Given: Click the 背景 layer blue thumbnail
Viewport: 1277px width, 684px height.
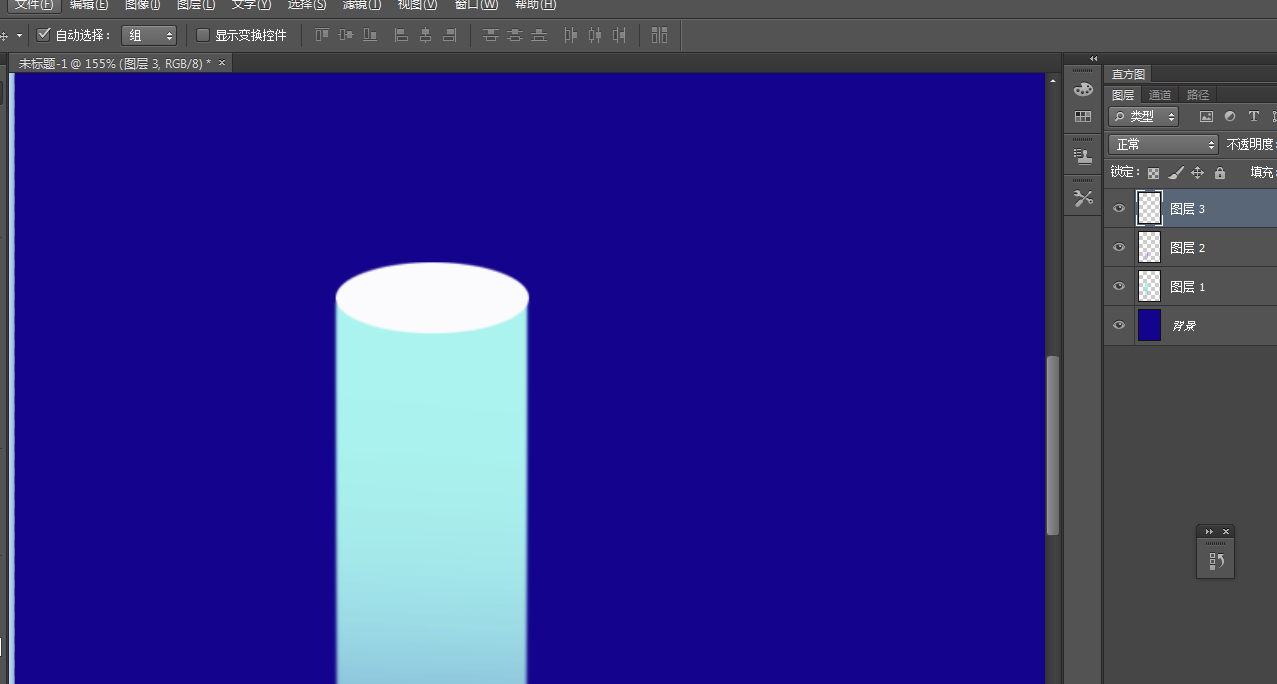Looking at the screenshot, I should 1149,325.
